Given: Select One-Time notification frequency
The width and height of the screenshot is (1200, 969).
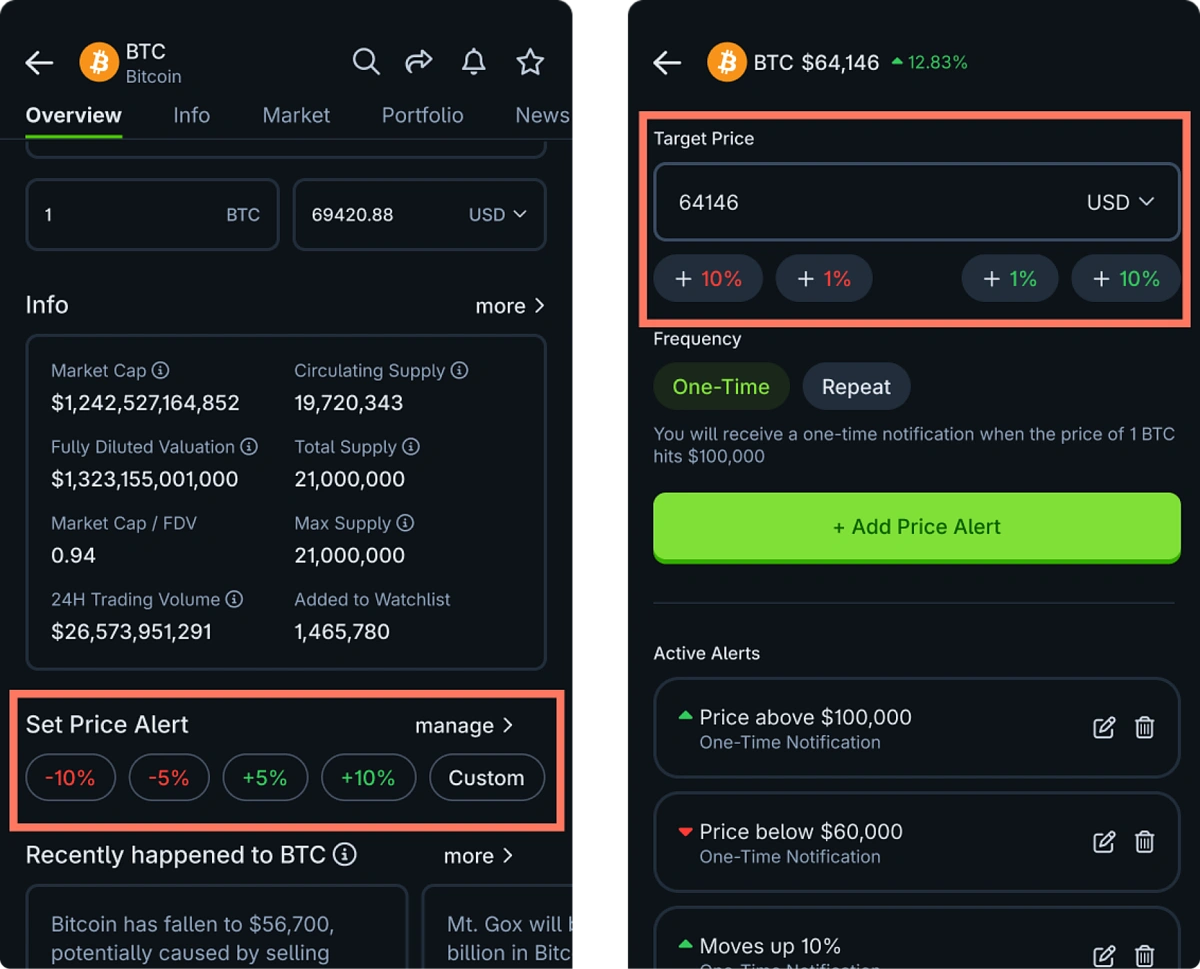Looking at the screenshot, I should [721, 386].
